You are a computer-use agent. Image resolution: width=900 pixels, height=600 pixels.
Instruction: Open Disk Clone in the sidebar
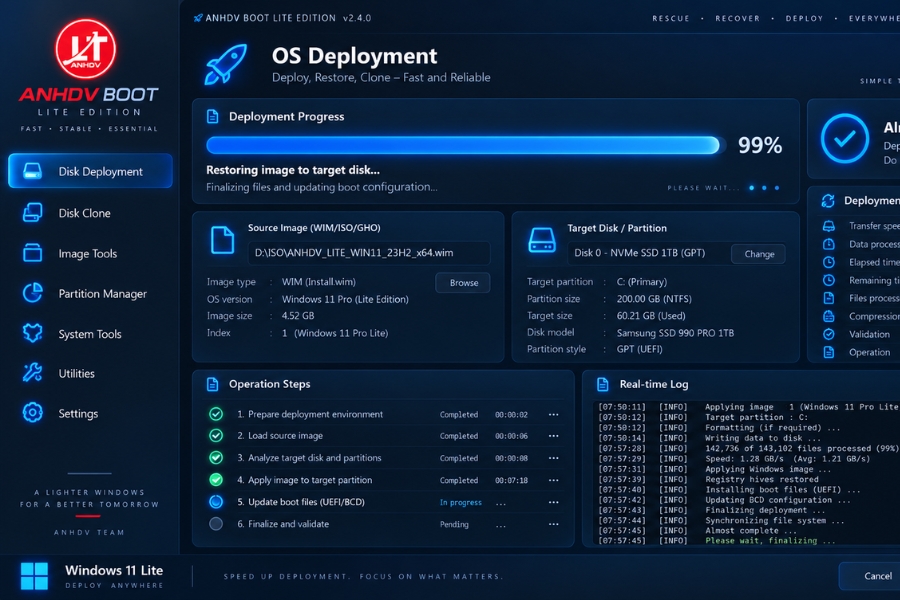pyautogui.click(x=84, y=213)
